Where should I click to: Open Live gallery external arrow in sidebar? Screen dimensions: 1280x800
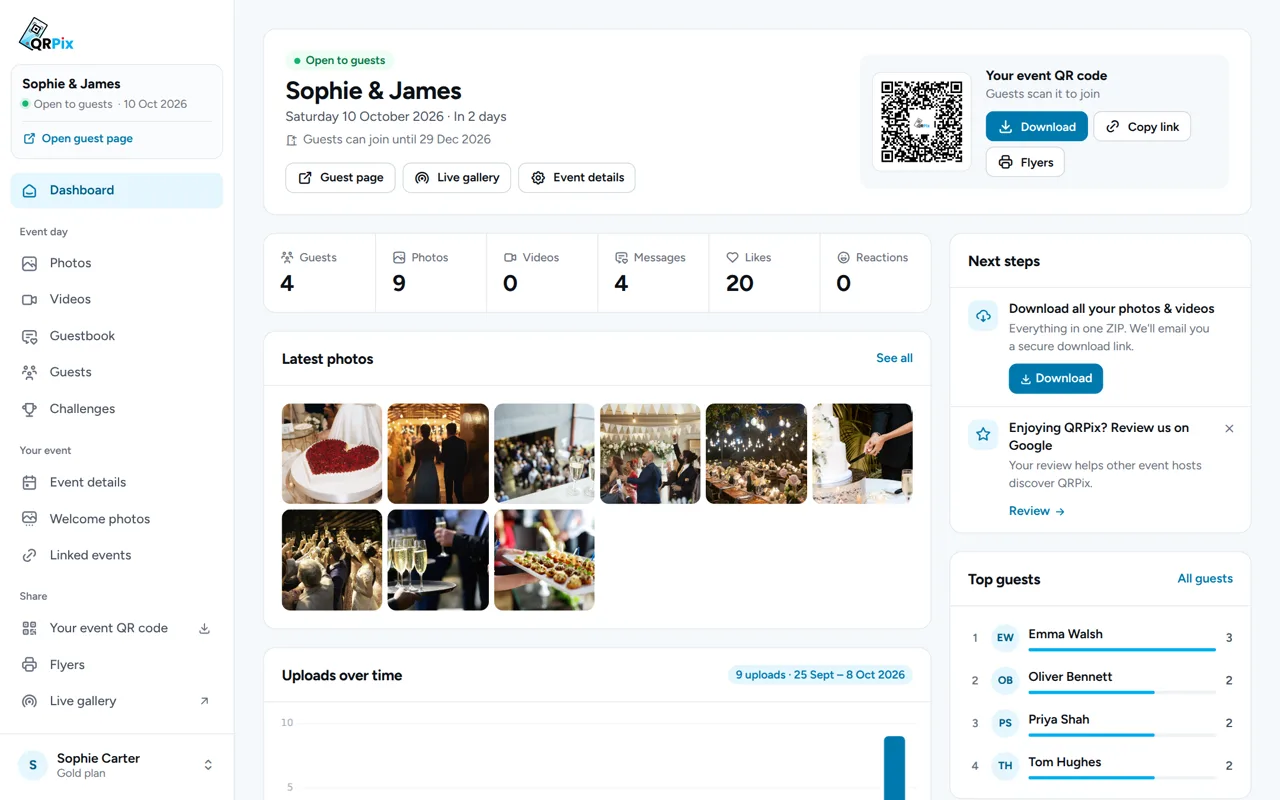pos(204,701)
